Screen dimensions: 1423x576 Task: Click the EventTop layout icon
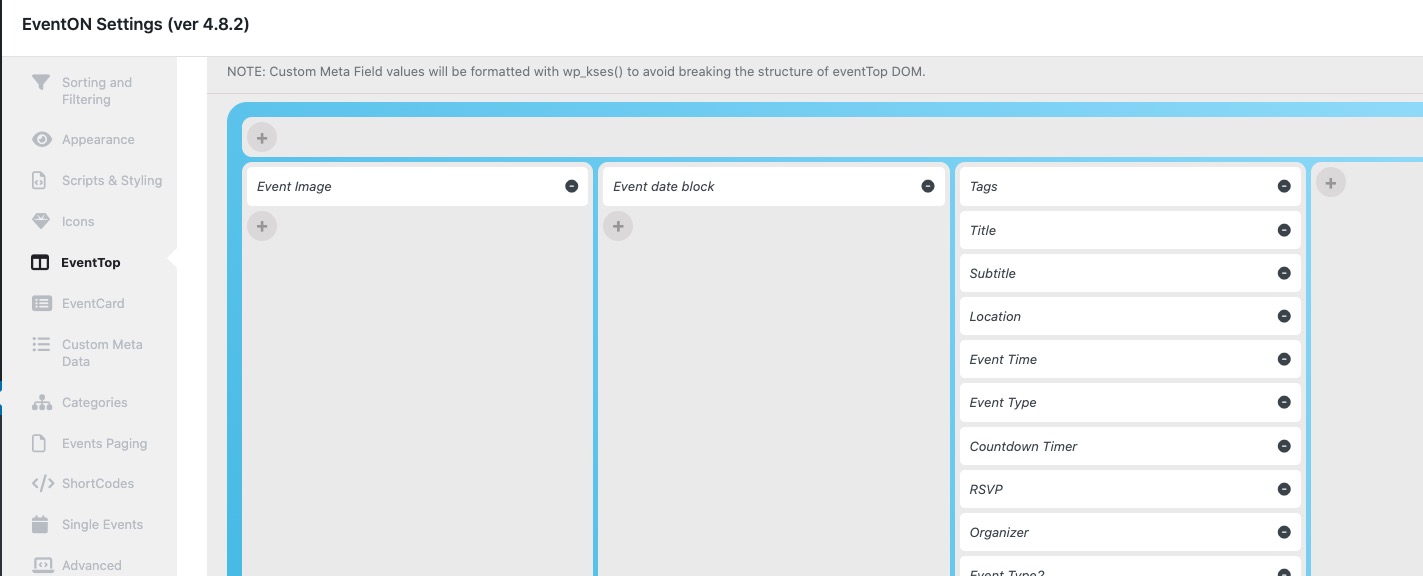(40, 263)
